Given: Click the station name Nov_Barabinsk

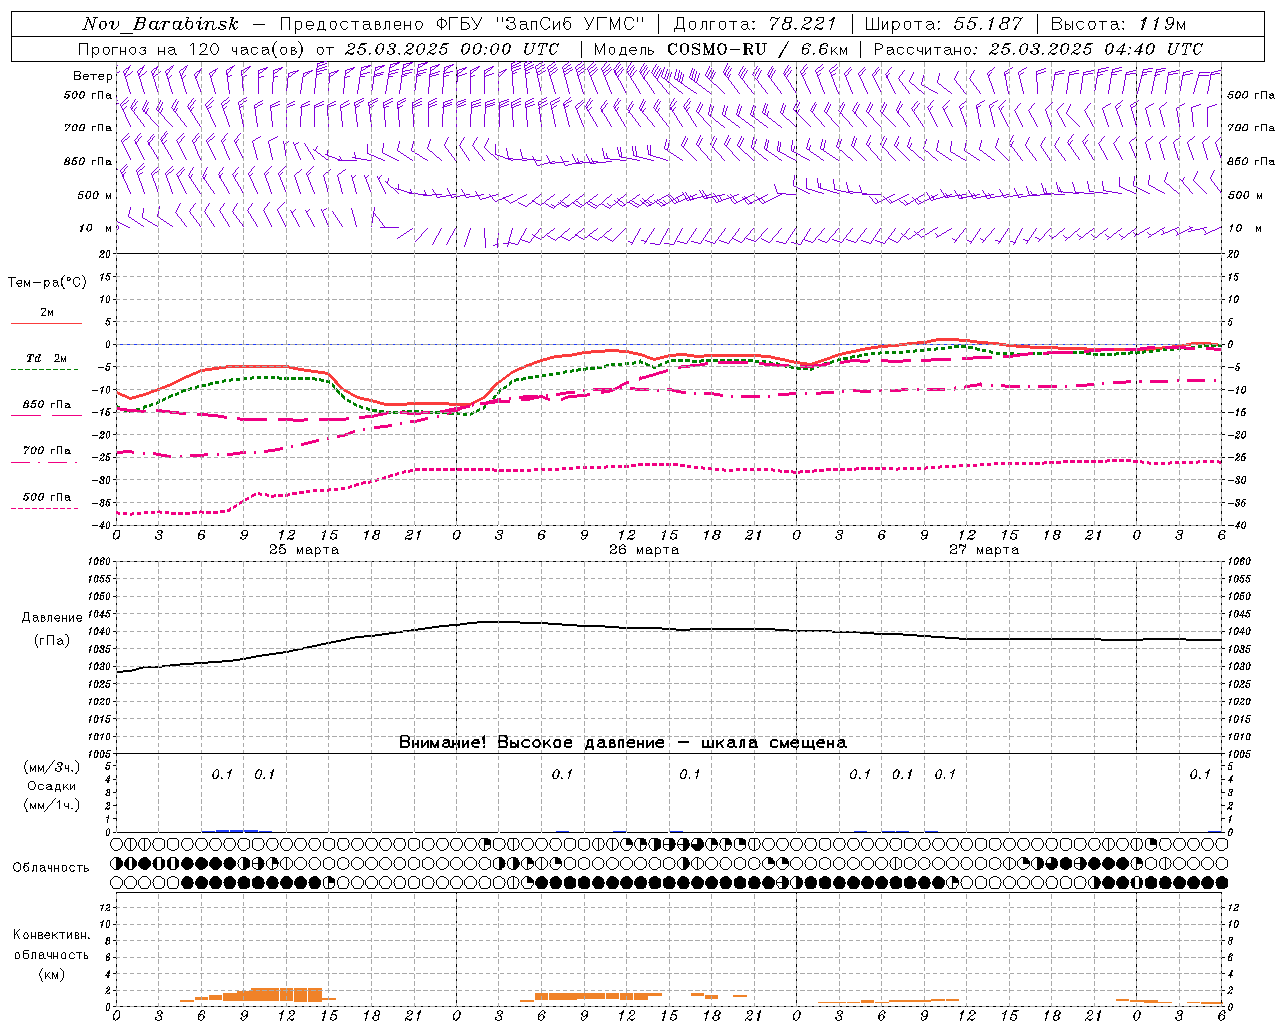Looking at the screenshot, I should pyautogui.click(x=160, y=24).
